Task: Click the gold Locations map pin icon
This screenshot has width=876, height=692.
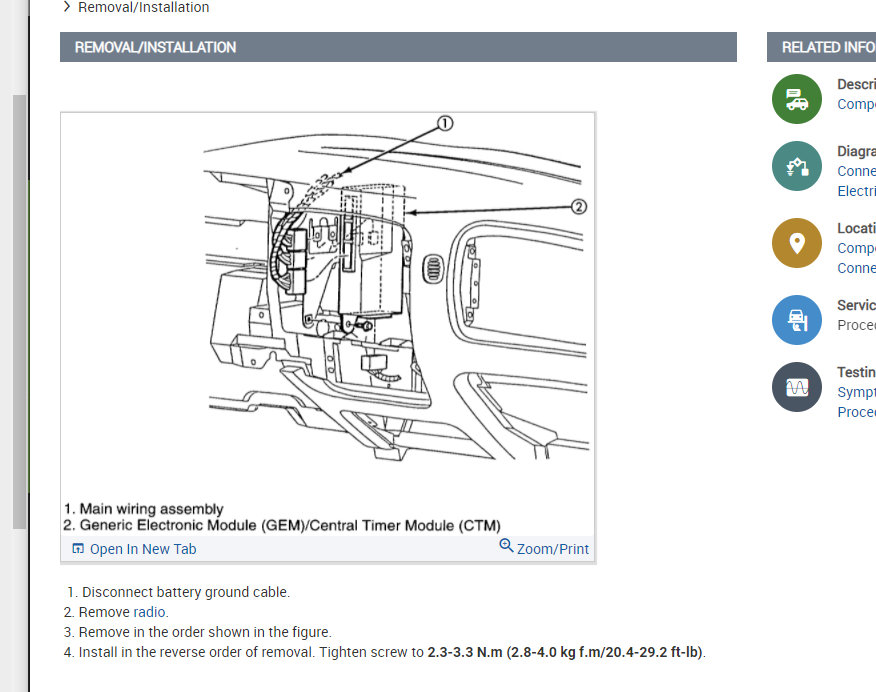Action: click(x=797, y=243)
